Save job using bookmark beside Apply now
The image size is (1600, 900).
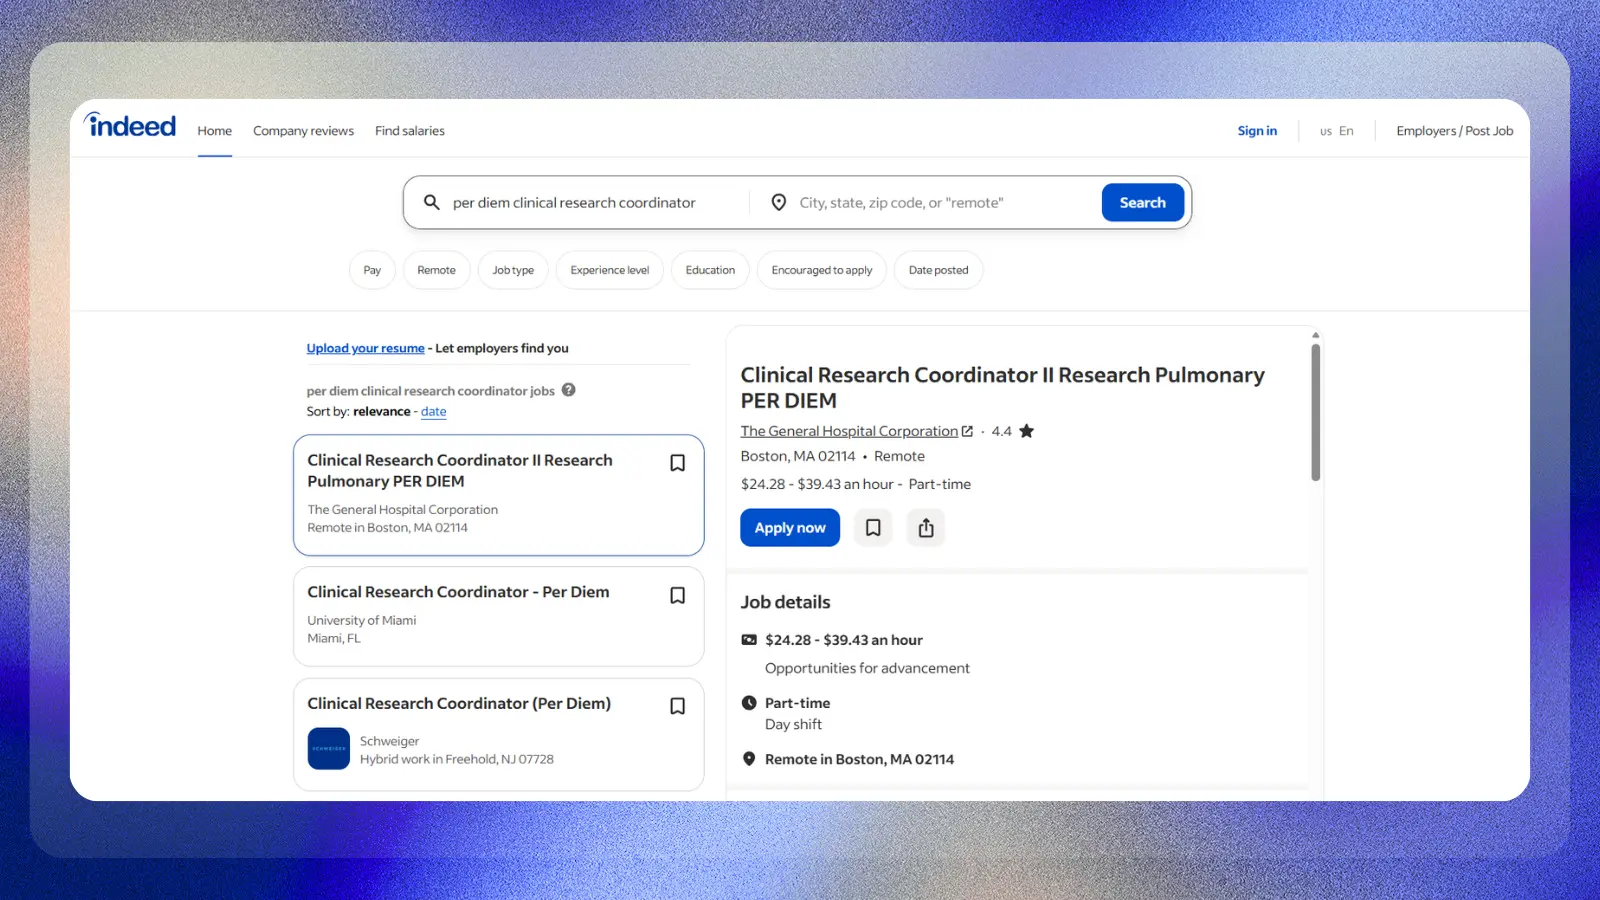point(873,527)
